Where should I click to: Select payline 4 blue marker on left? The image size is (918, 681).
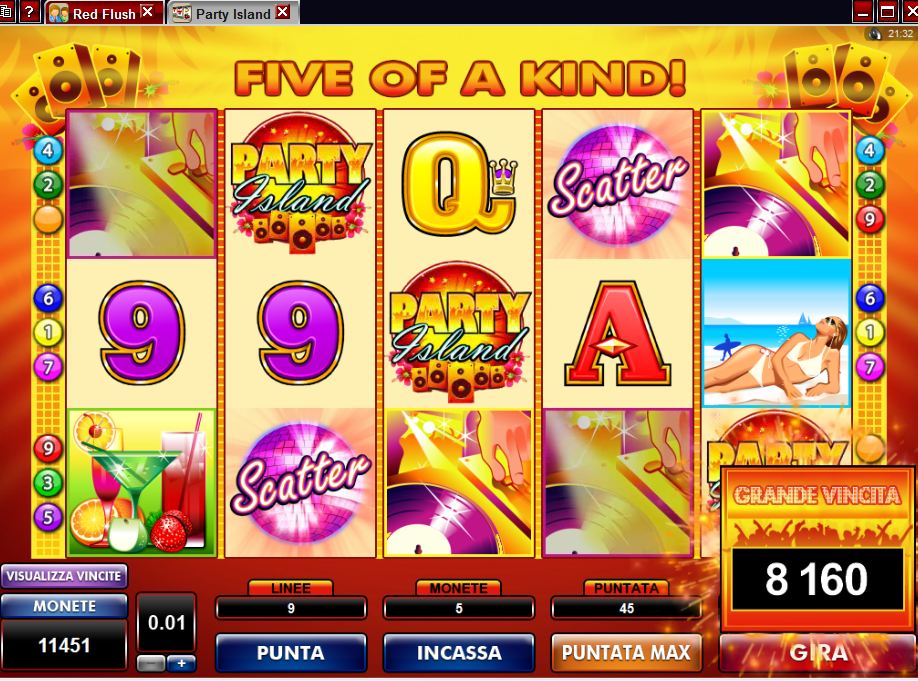(47, 150)
